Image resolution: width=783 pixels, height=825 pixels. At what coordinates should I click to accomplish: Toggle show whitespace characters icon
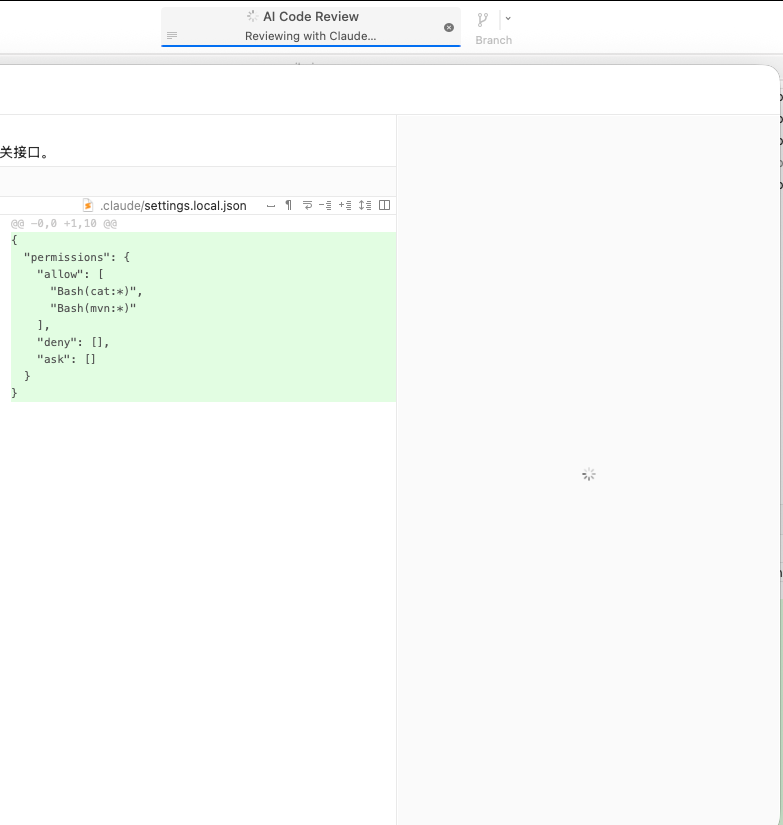pyautogui.click(x=271, y=206)
